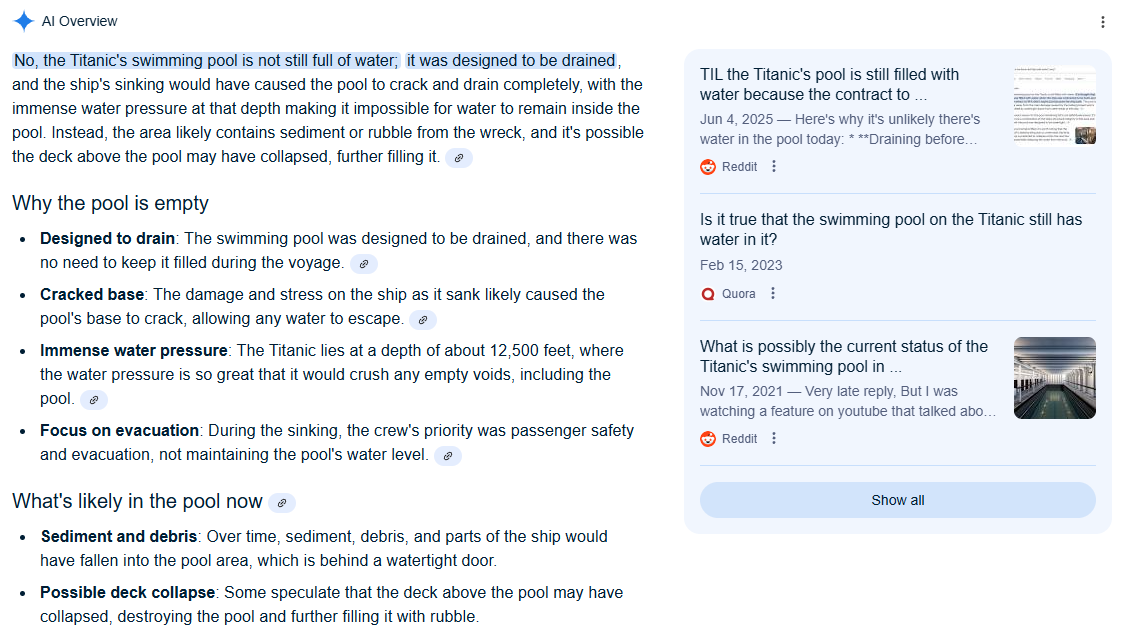Screen dimensions: 1127x642
Task: Click the Quora logo icon
Action: click(708, 294)
